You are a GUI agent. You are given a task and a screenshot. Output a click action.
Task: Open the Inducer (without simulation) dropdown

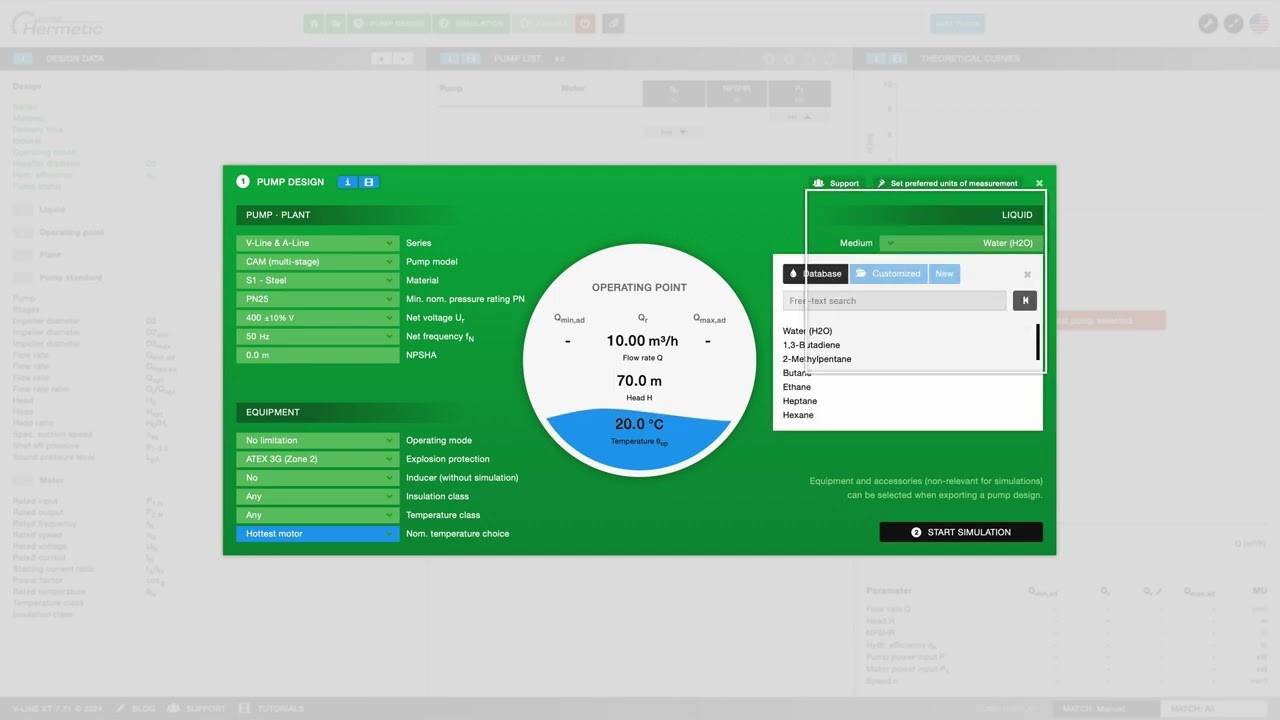point(318,477)
